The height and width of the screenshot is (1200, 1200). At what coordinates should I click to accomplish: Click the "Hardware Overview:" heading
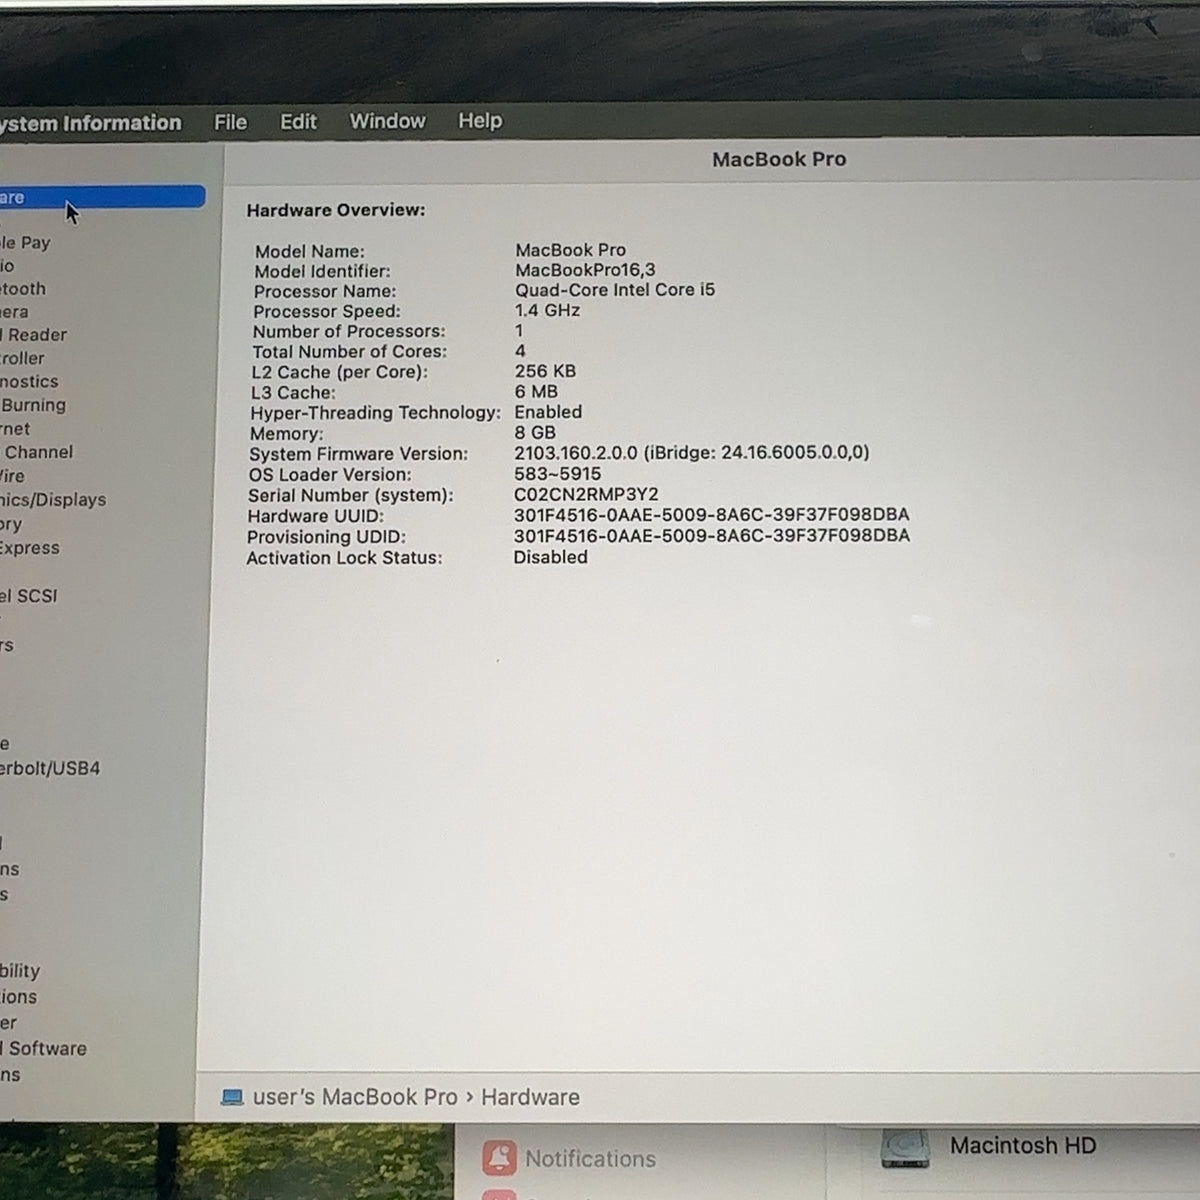(x=336, y=210)
